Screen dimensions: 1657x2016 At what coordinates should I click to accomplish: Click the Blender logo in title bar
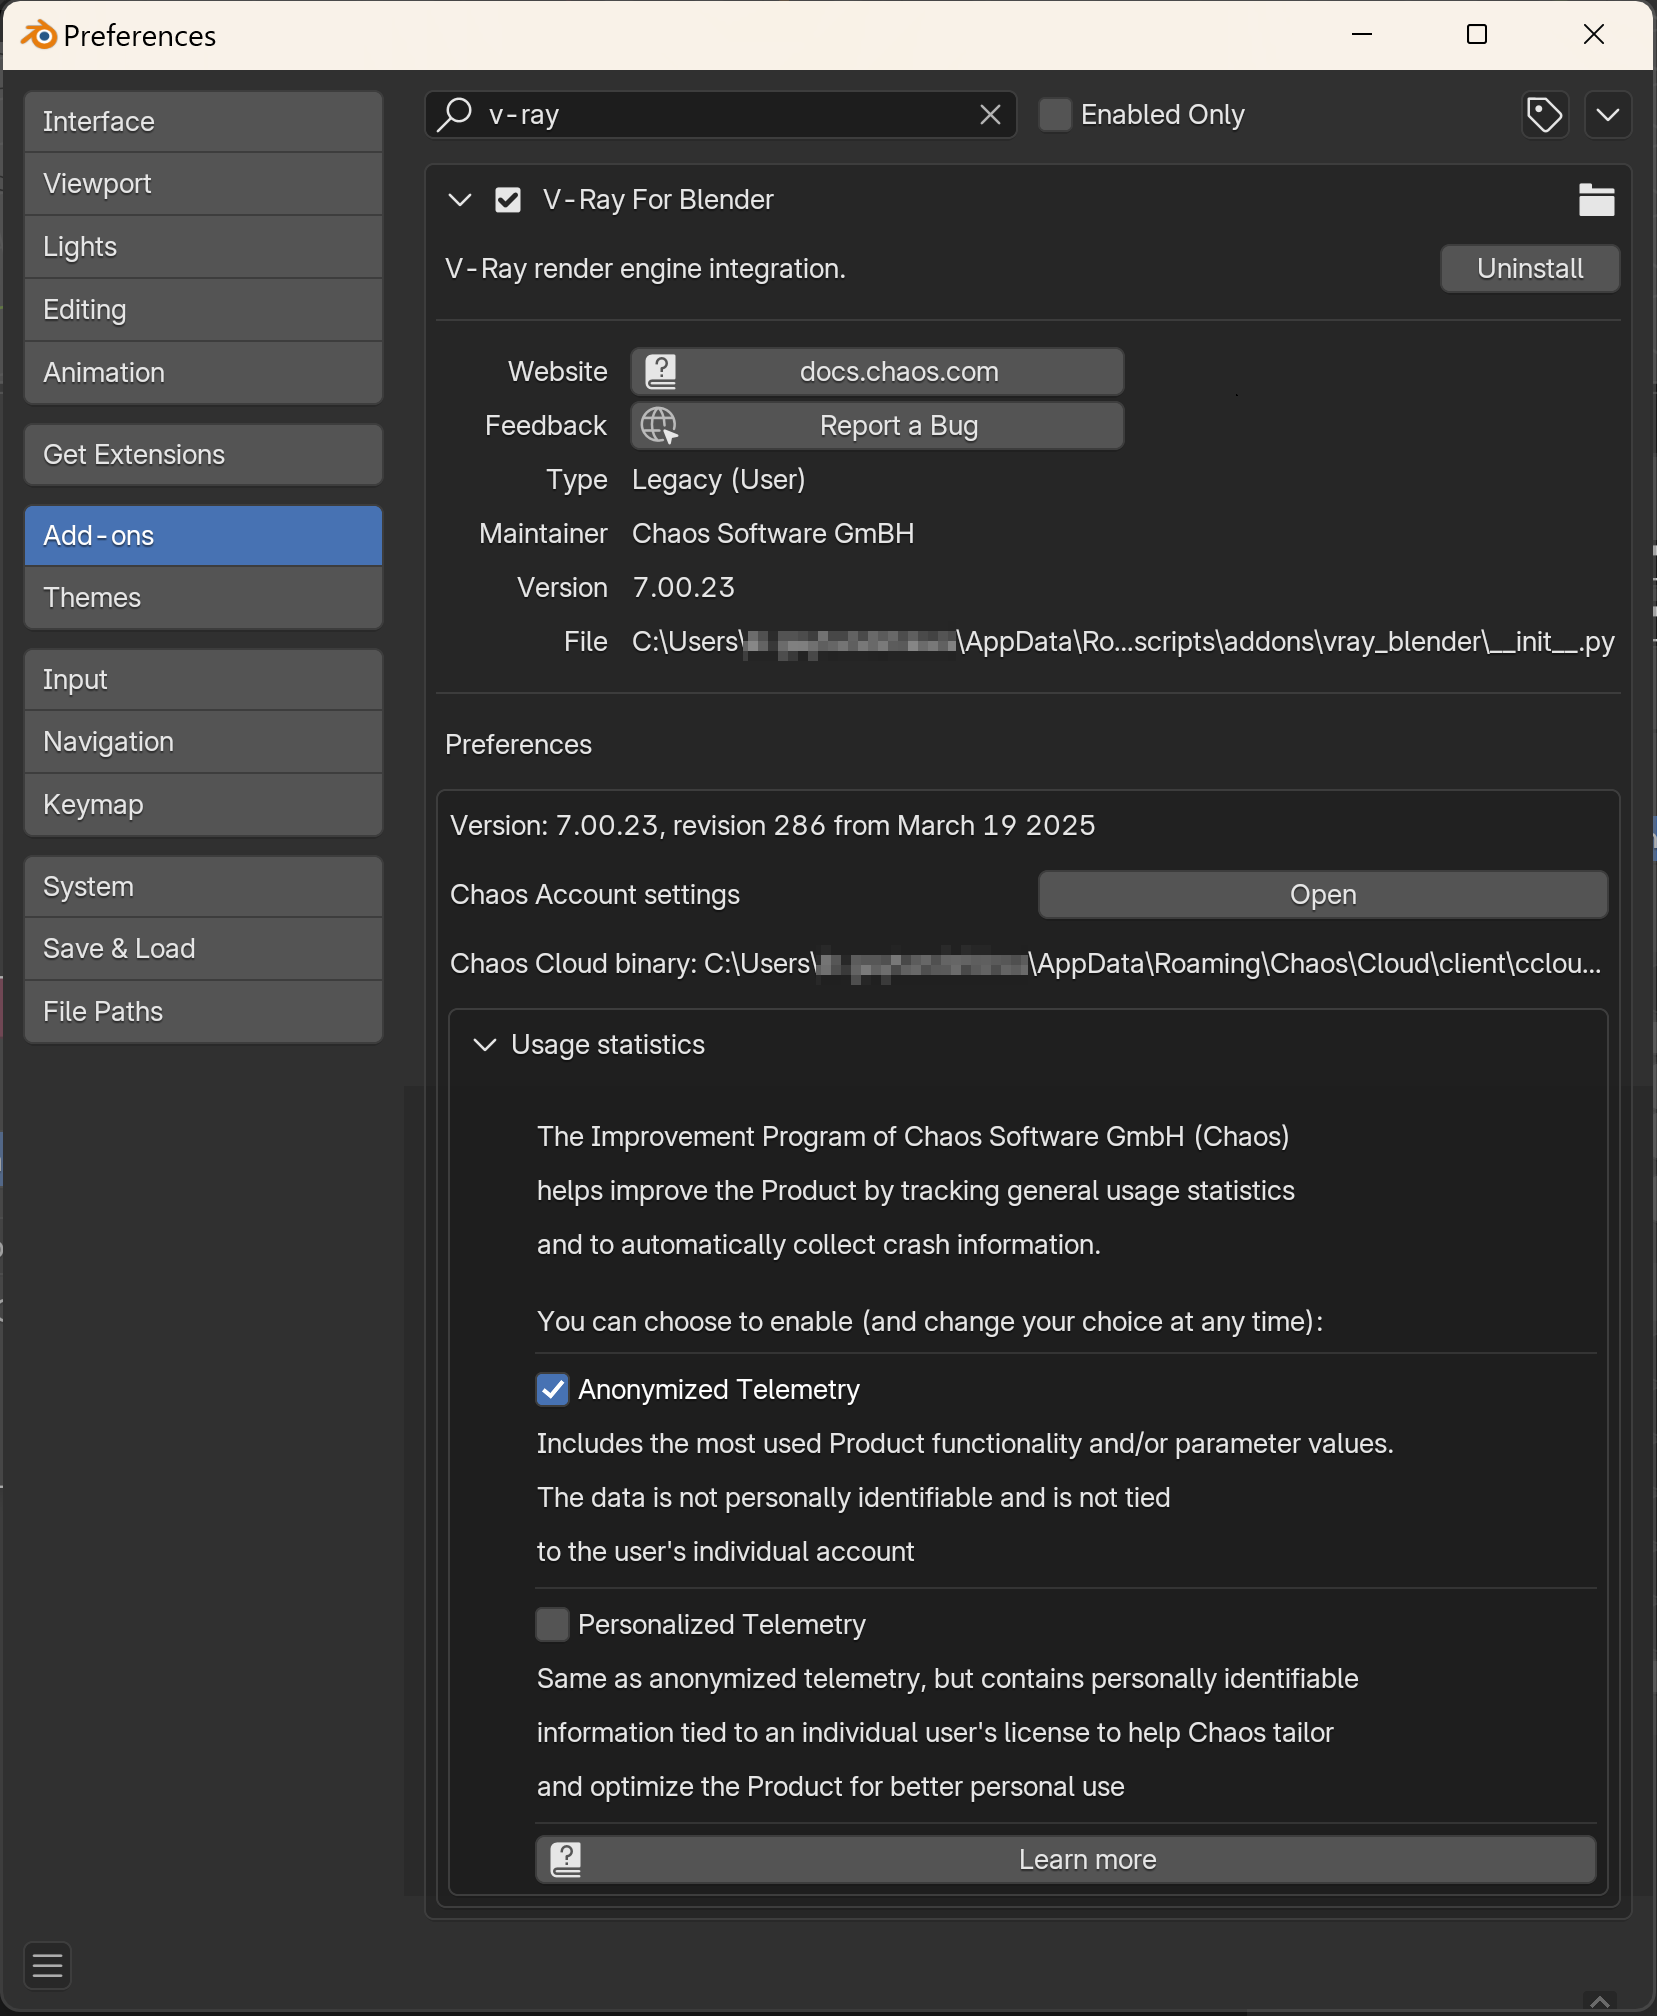coord(39,35)
